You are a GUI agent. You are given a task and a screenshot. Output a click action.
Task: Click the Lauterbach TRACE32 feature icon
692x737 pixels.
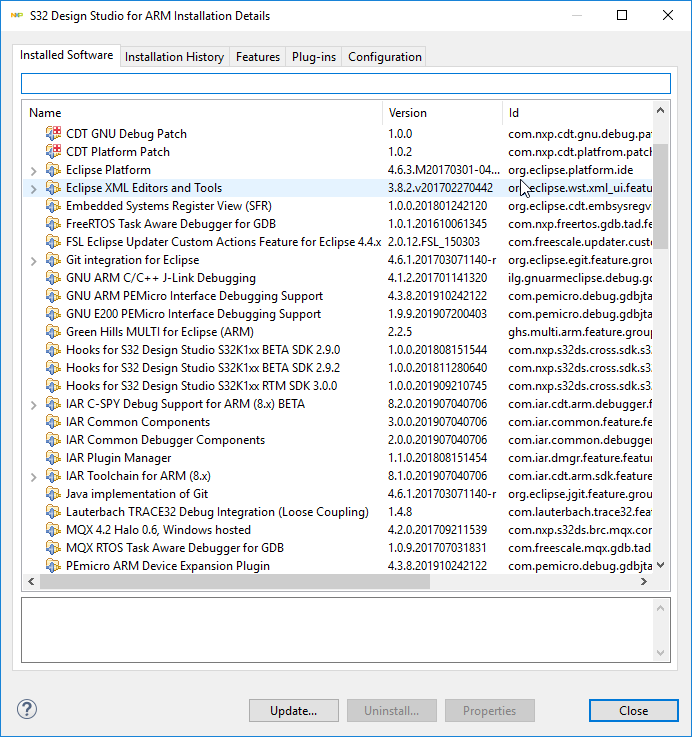[x=53, y=511]
